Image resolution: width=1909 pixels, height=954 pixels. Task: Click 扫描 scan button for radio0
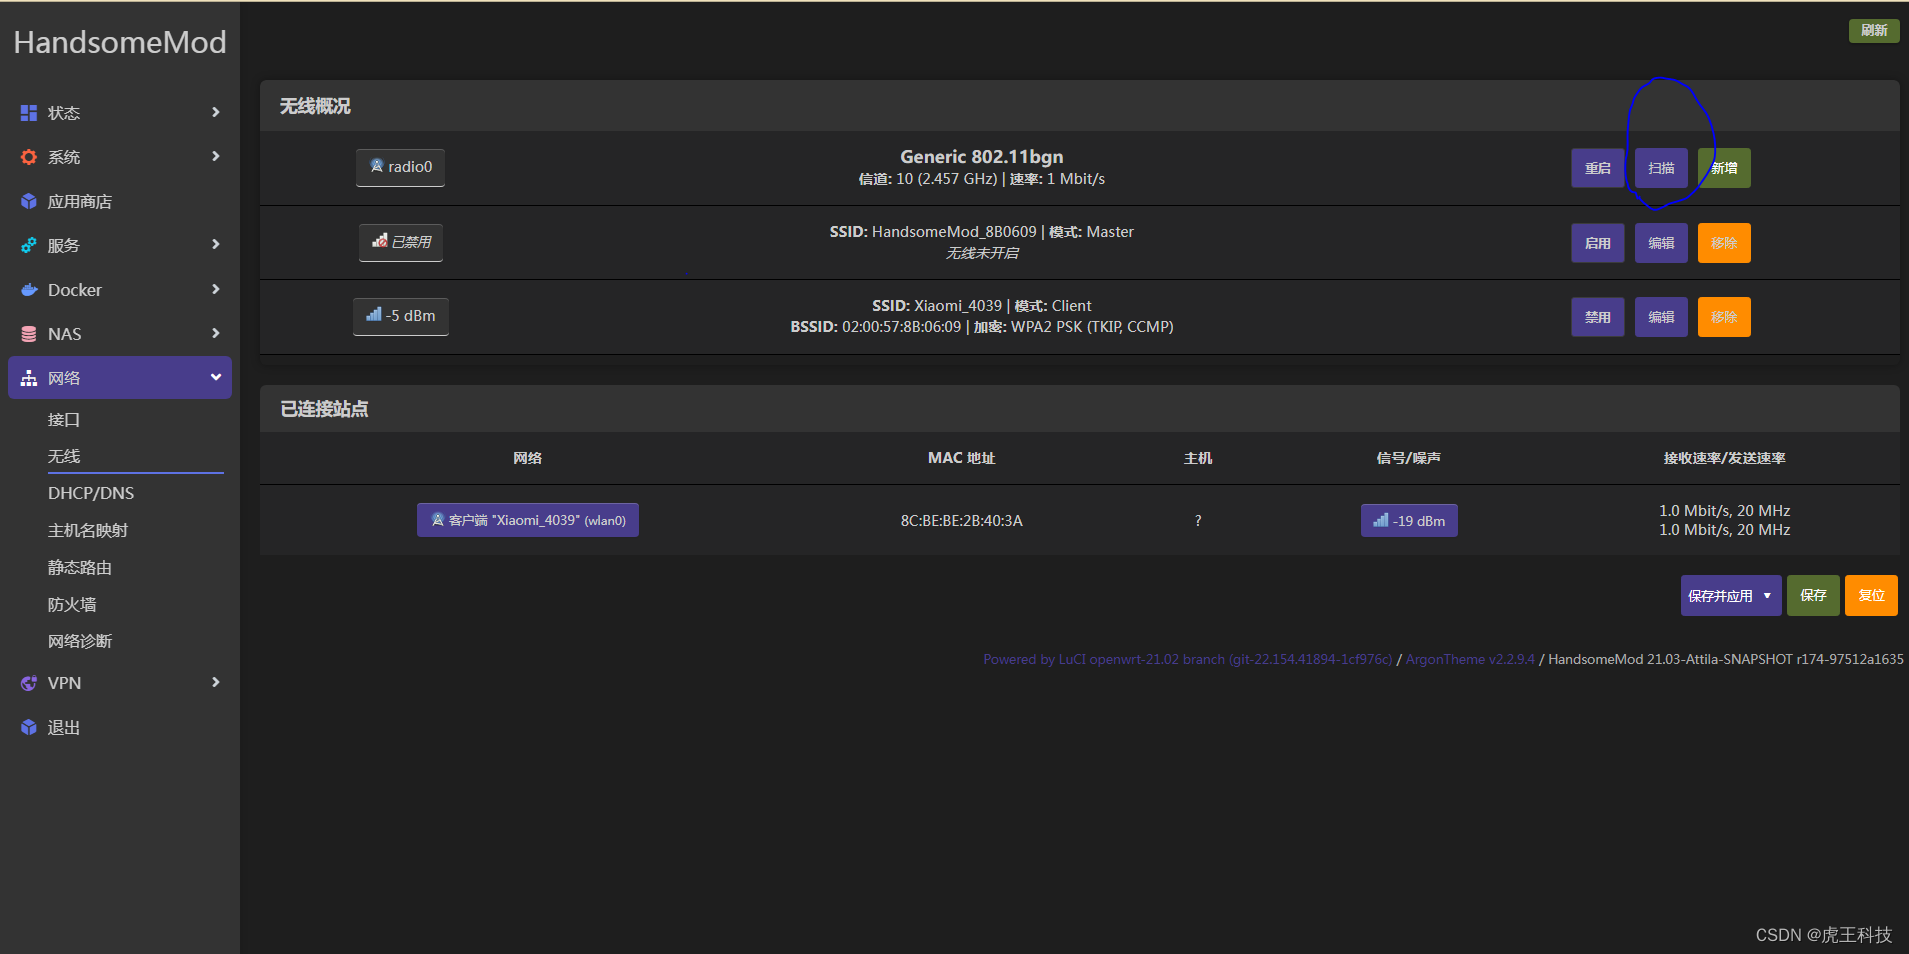pyautogui.click(x=1661, y=168)
